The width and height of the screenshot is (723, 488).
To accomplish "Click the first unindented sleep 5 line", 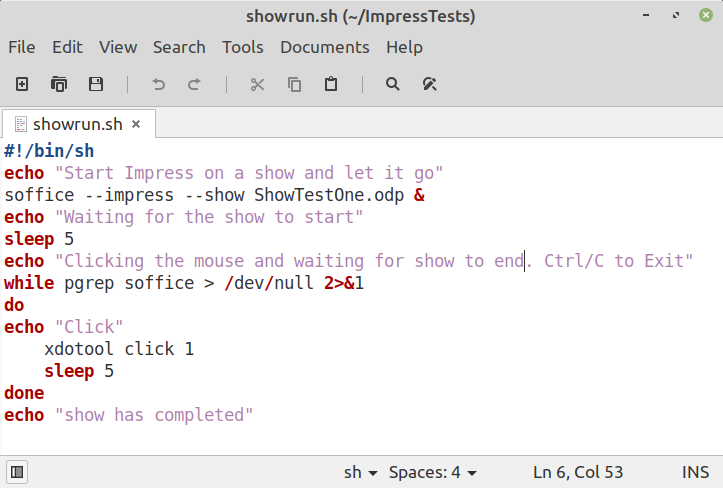I will (x=39, y=239).
